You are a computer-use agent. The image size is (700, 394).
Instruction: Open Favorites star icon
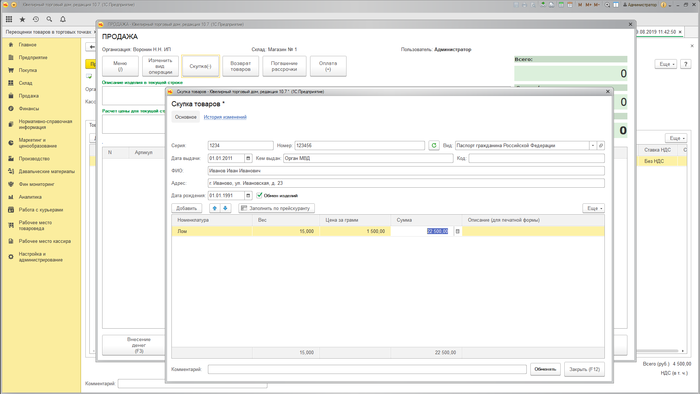[22, 19]
